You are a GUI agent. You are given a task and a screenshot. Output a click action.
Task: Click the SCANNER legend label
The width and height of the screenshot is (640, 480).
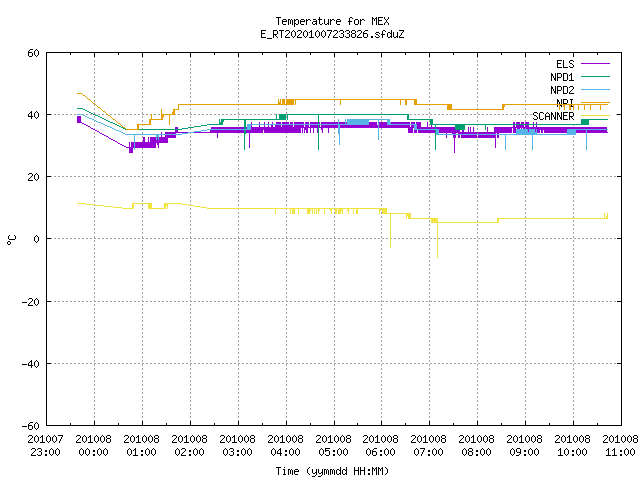pos(553,116)
